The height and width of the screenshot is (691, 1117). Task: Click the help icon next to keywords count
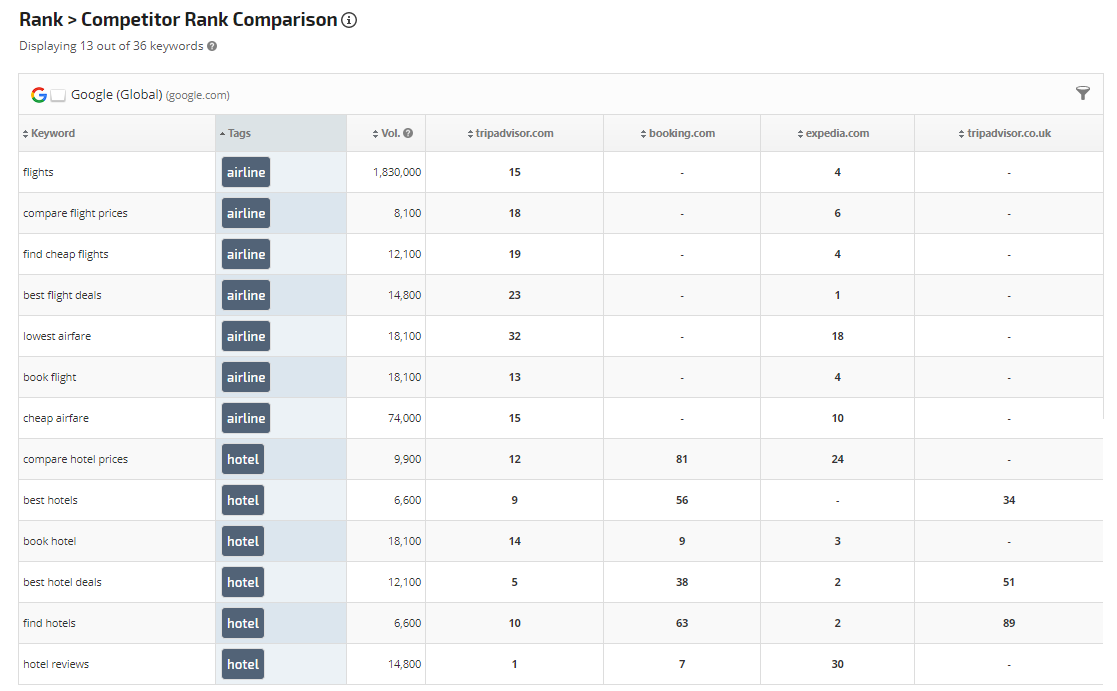pyautogui.click(x=212, y=46)
